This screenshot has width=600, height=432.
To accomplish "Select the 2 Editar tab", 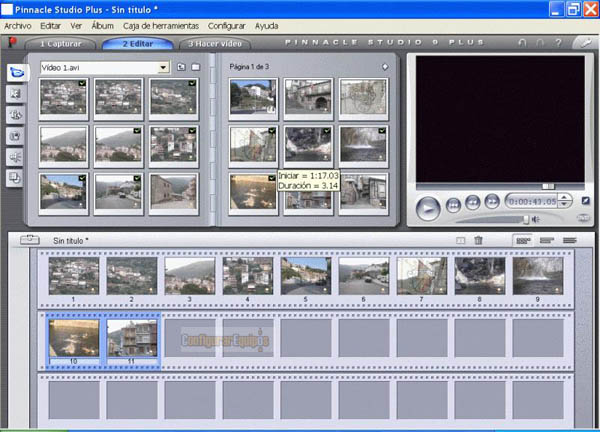I will coord(138,44).
